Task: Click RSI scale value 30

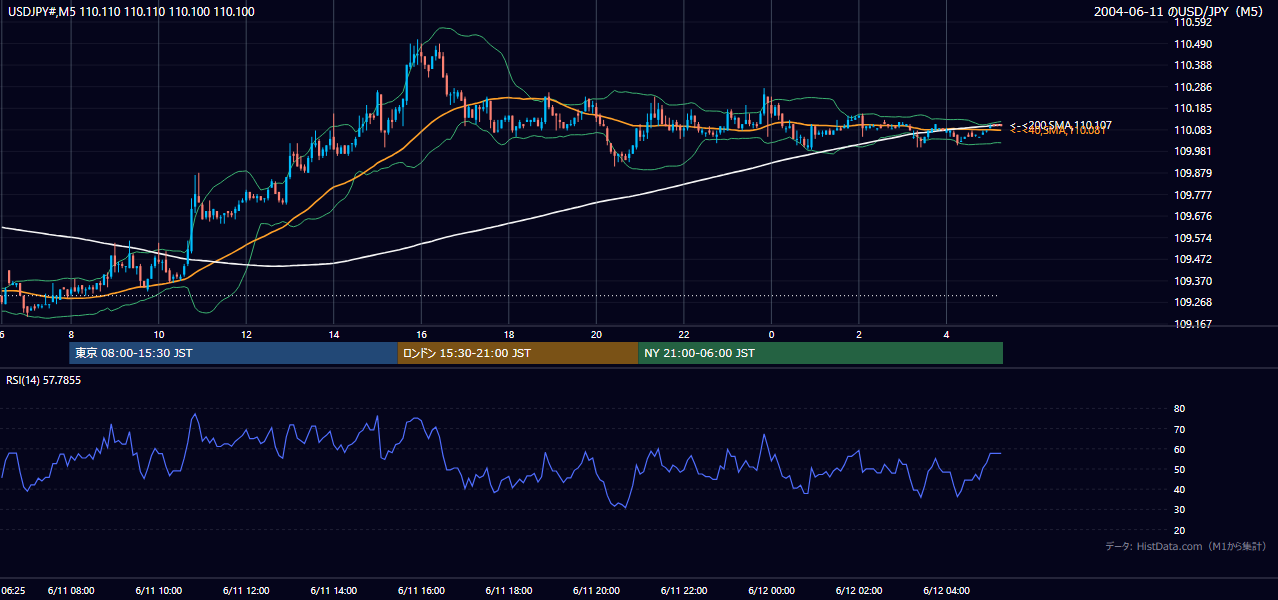Action: (1179, 510)
